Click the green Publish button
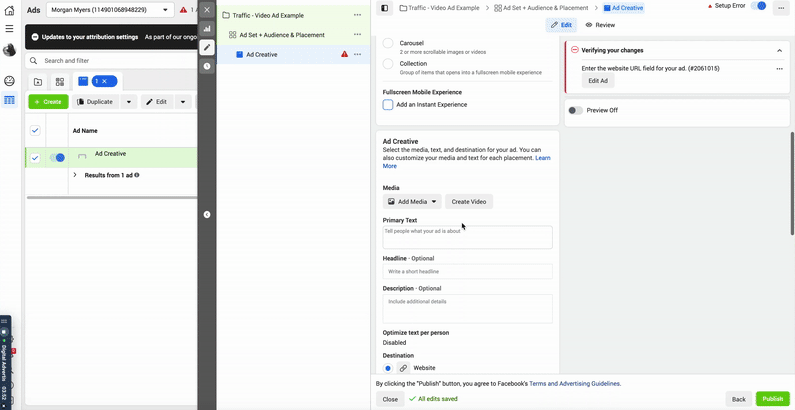This screenshot has width=795, height=410. click(772, 398)
